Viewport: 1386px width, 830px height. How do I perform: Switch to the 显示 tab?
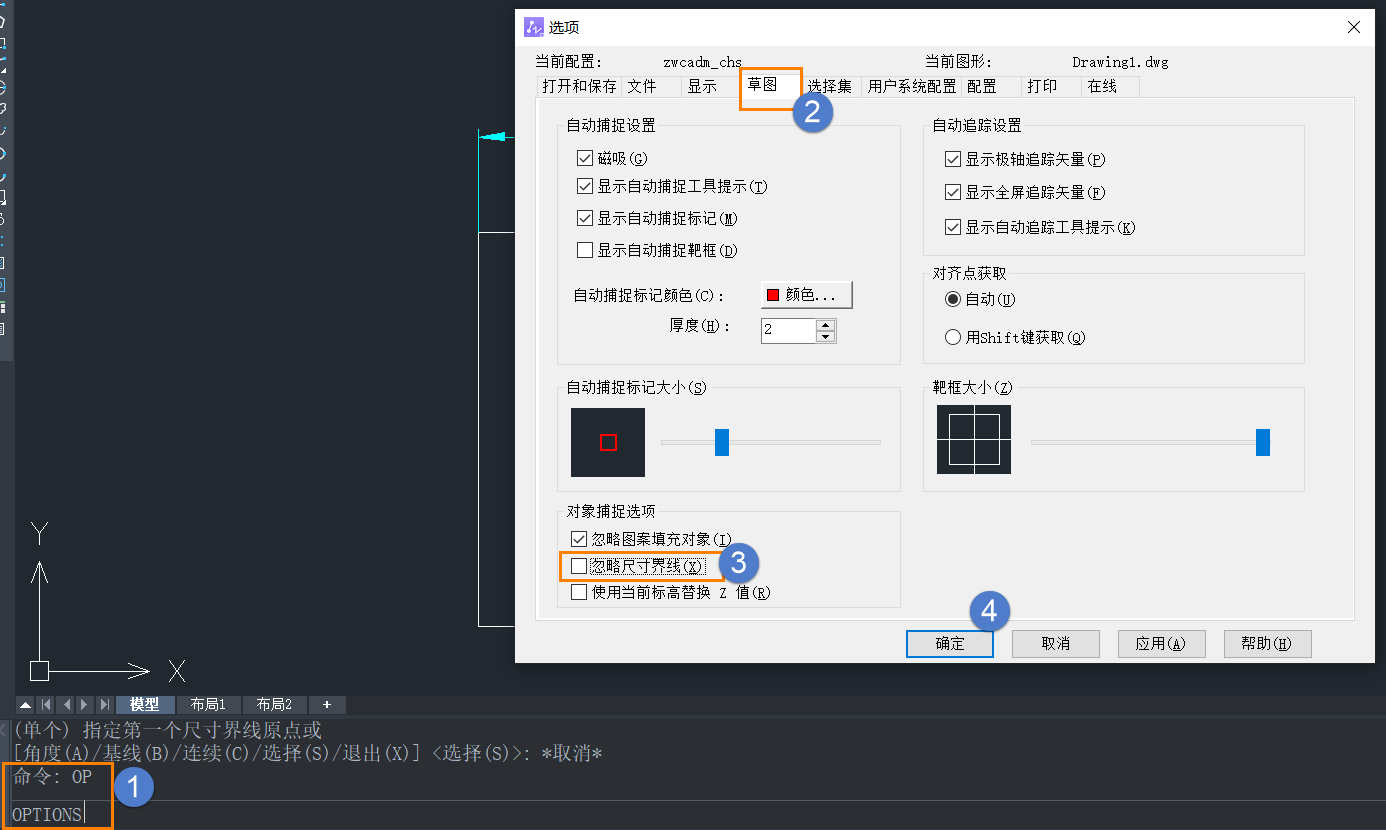[x=711, y=87]
